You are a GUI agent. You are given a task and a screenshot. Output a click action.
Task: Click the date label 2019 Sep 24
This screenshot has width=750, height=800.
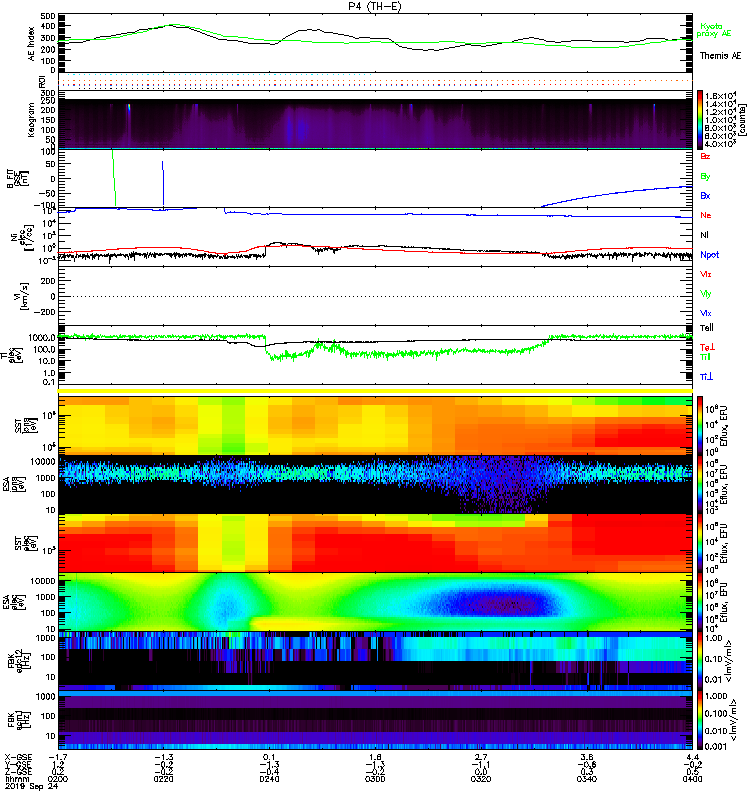click(32, 786)
